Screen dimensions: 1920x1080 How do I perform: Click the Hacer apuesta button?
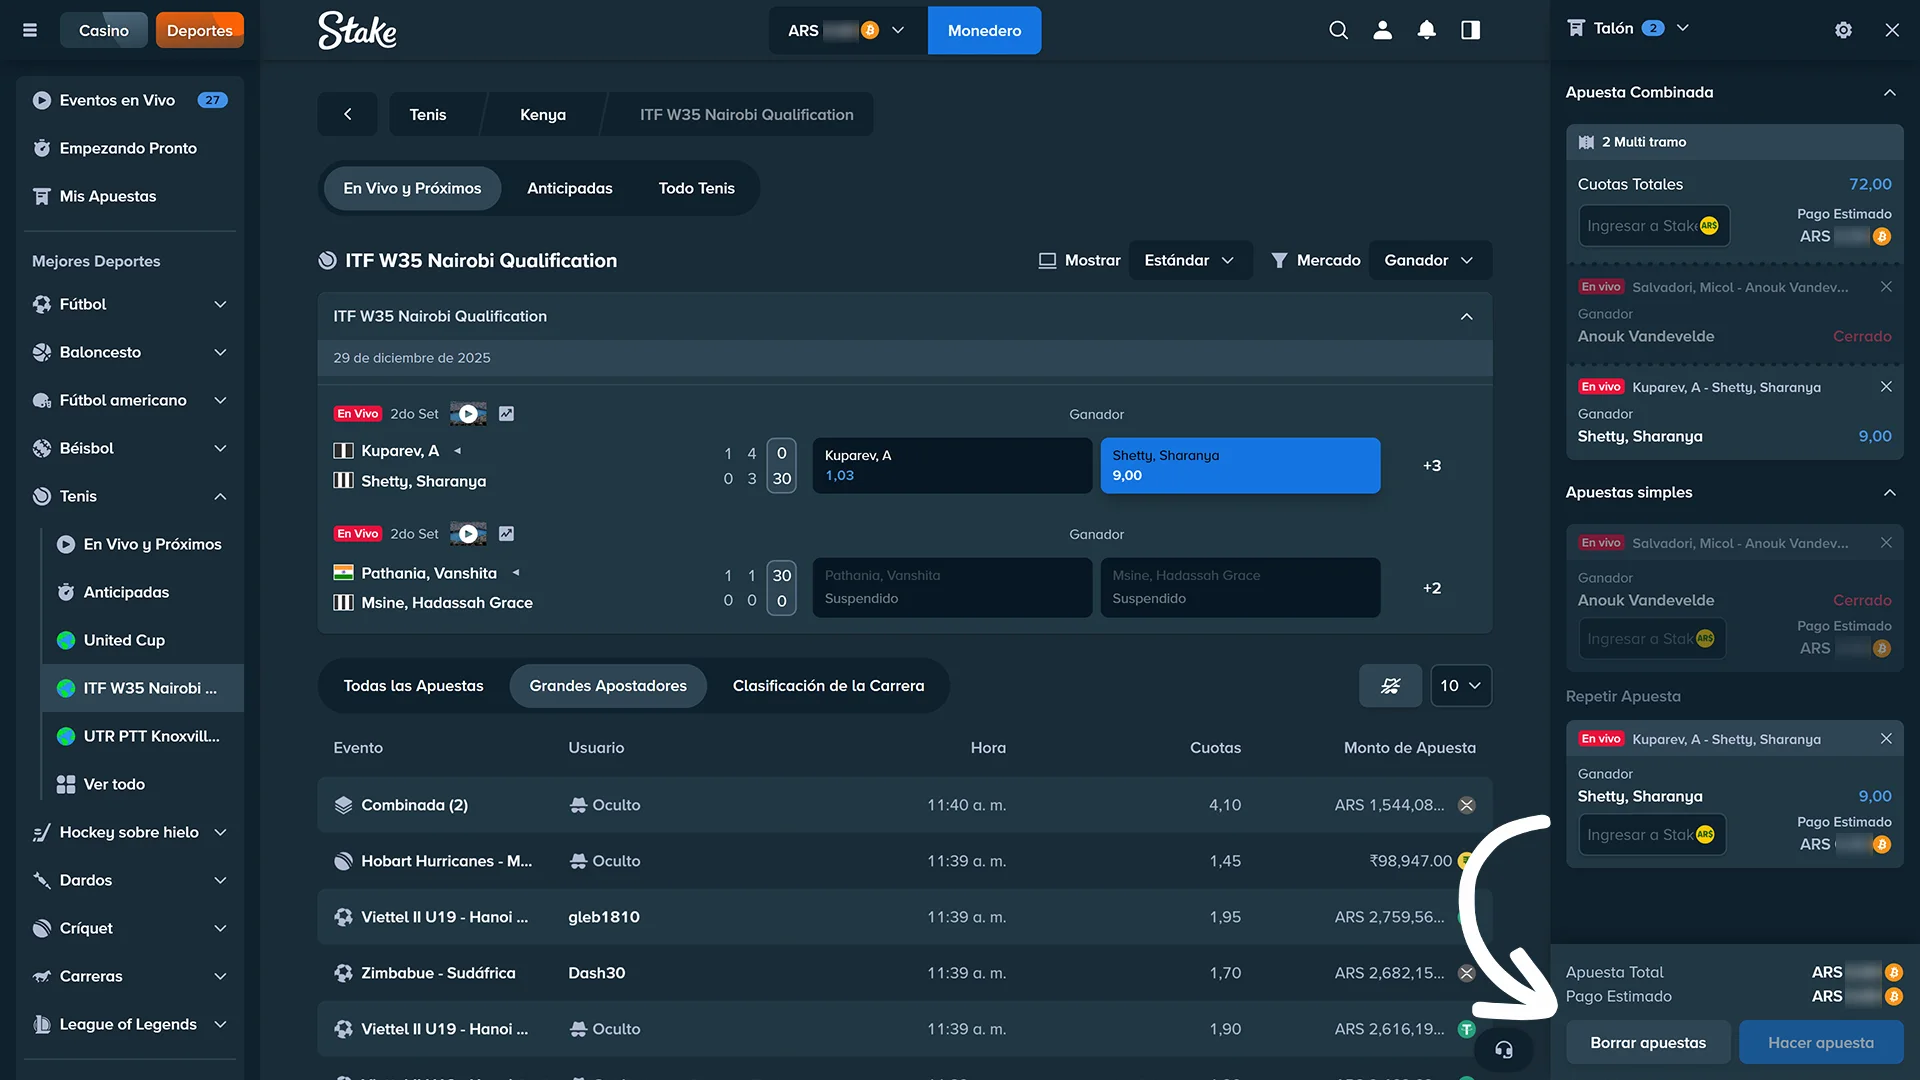[1819, 1041]
